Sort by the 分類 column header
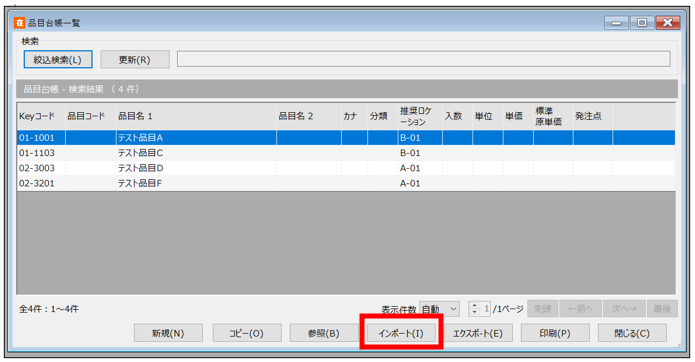 point(383,116)
